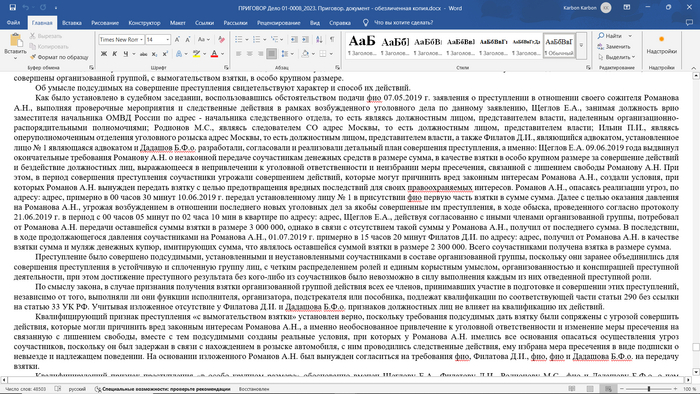Switch to the Макет tab
This screenshot has height=394, width=700.
click(x=178, y=23)
